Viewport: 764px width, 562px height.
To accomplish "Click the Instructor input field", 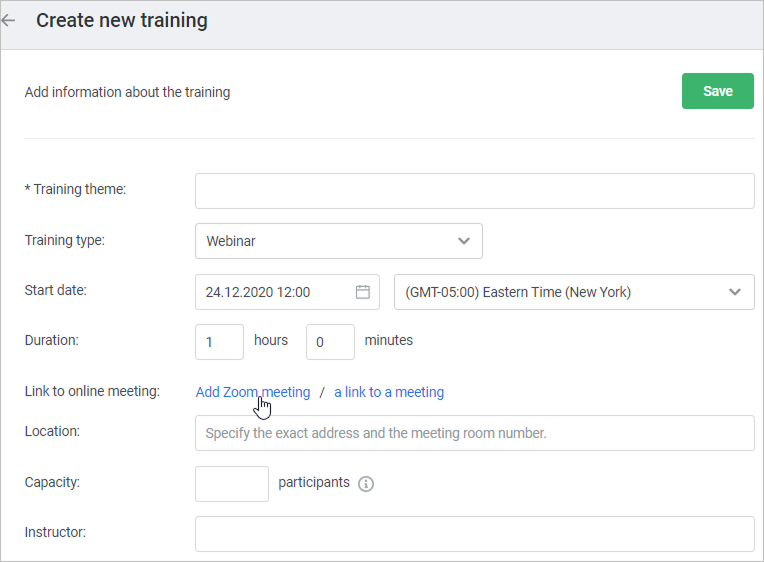I will tap(474, 533).
